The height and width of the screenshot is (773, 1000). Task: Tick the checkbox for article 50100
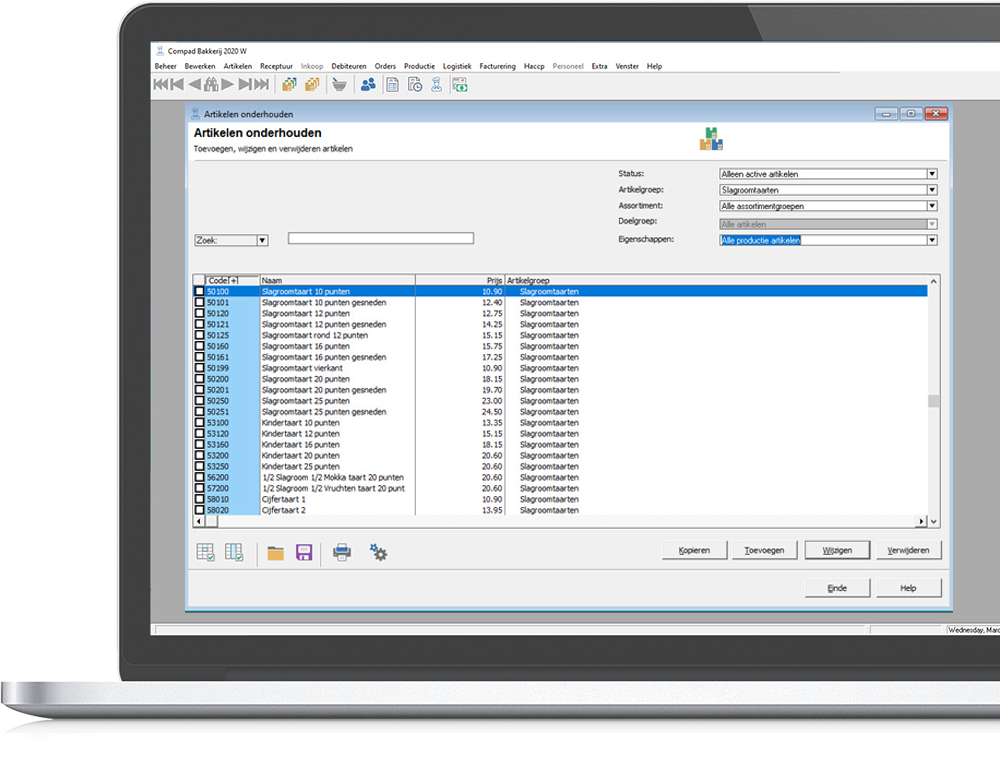tap(199, 291)
